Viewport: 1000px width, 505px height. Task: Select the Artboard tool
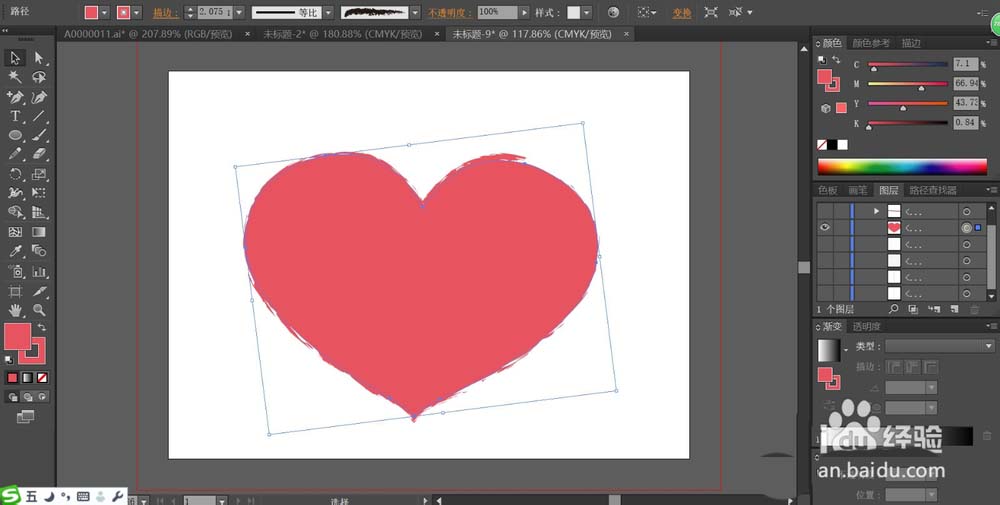point(15,291)
